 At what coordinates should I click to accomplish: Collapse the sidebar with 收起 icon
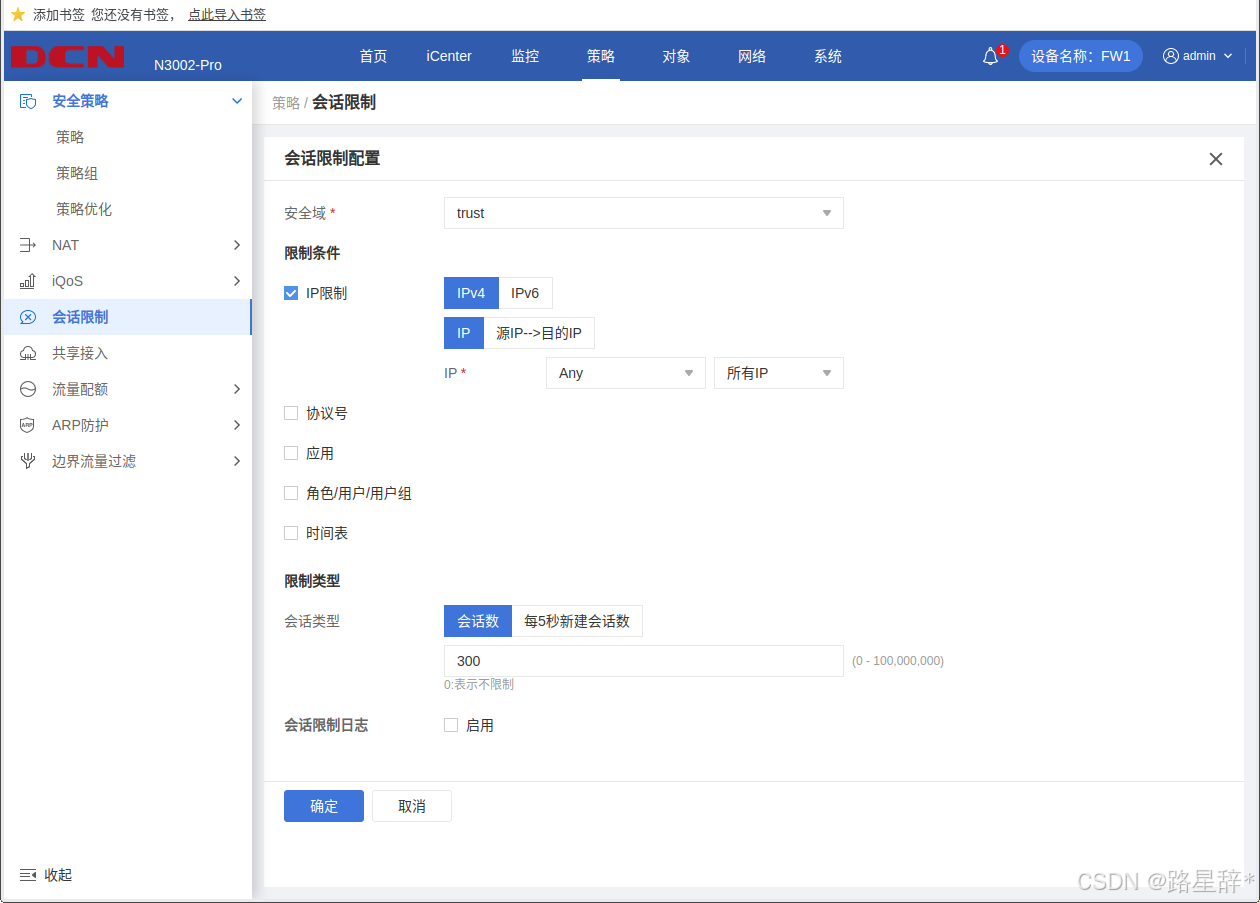[x=28, y=875]
